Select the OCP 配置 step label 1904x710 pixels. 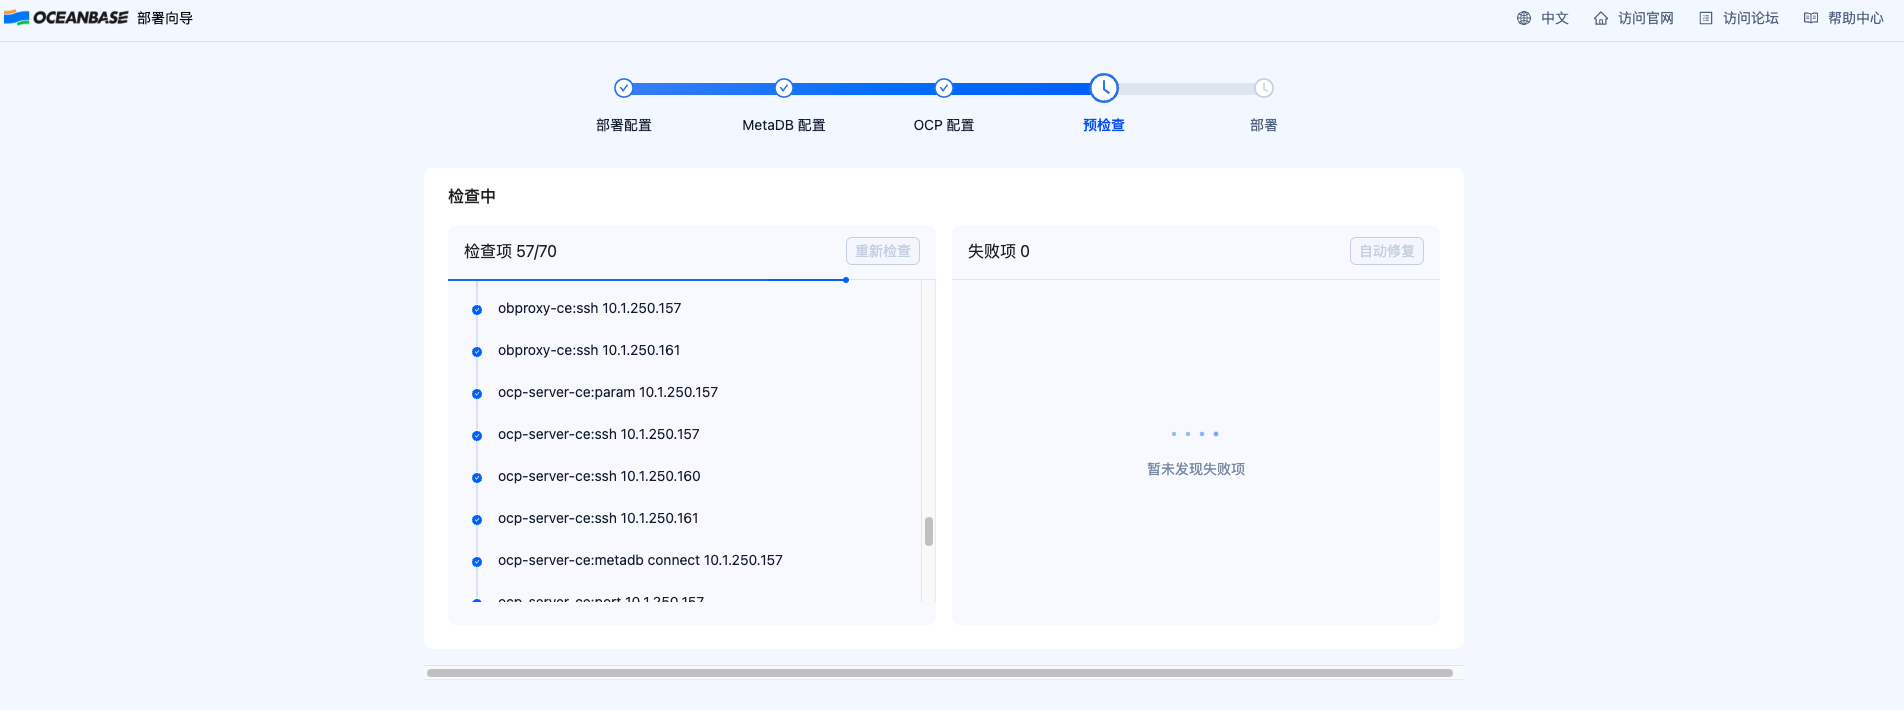click(x=944, y=125)
